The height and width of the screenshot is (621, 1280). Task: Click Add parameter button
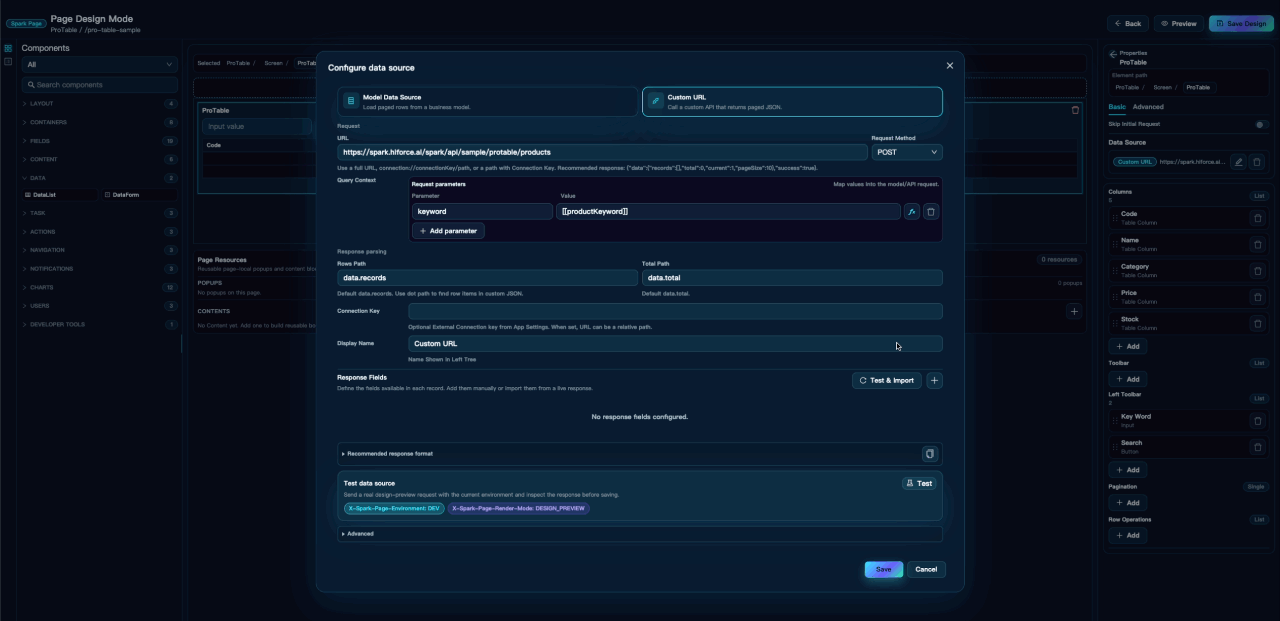[448, 231]
